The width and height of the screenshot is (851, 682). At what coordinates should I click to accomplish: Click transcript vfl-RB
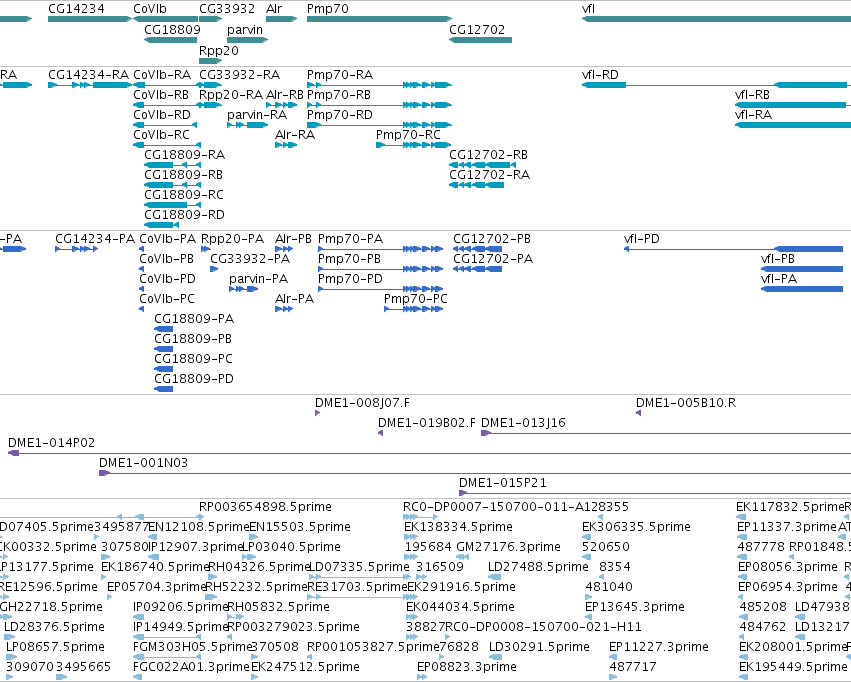752,95
